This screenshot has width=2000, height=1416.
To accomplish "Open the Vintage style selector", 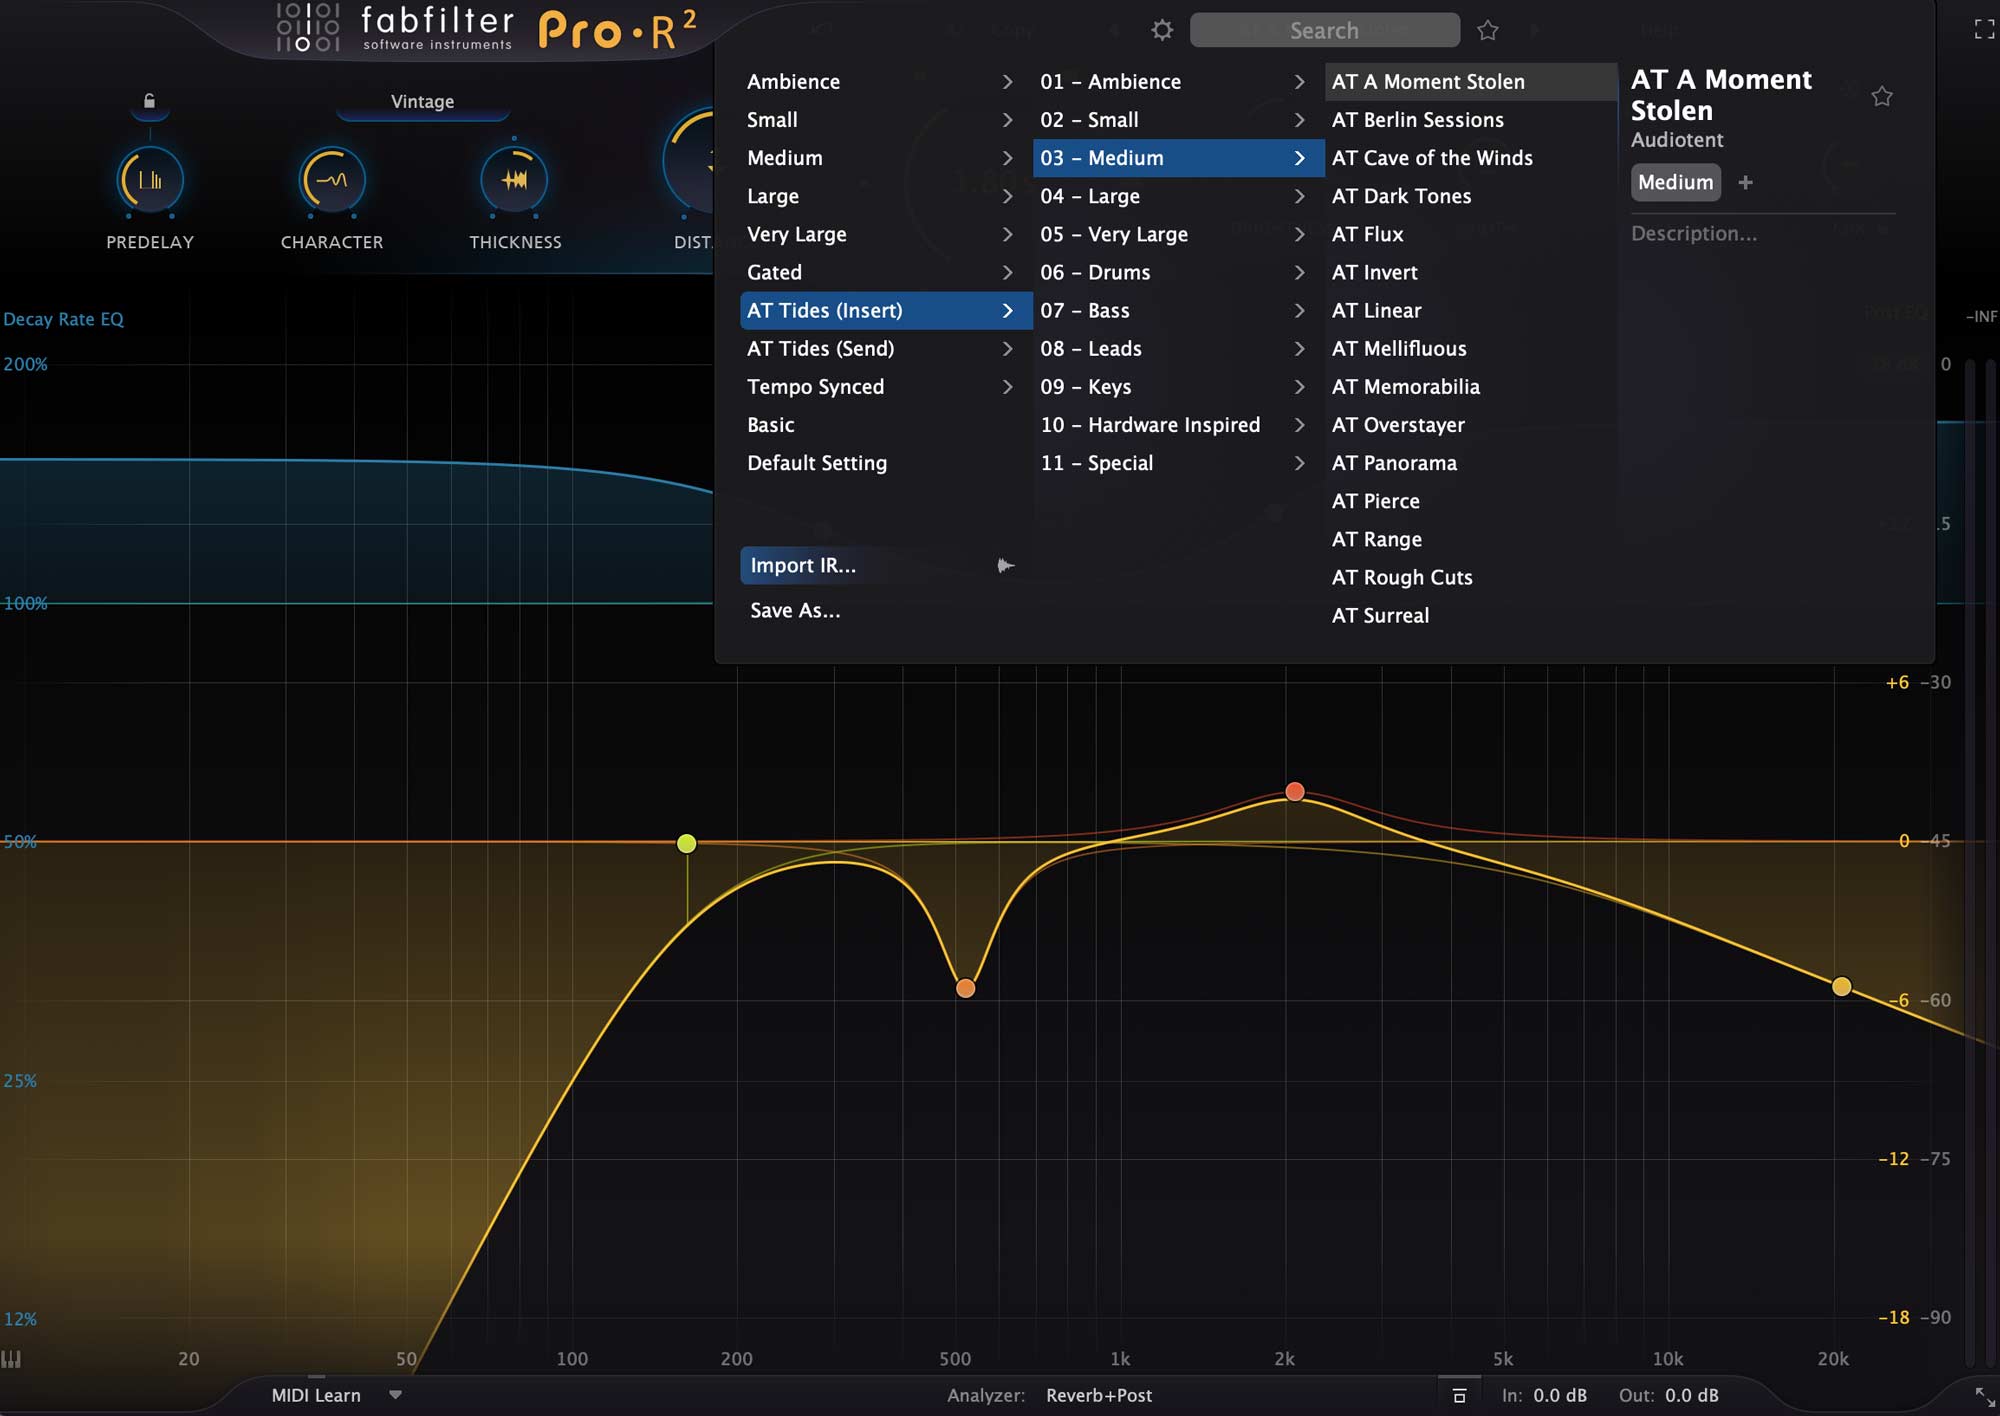I will pyautogui.click(x=422, y=102).
